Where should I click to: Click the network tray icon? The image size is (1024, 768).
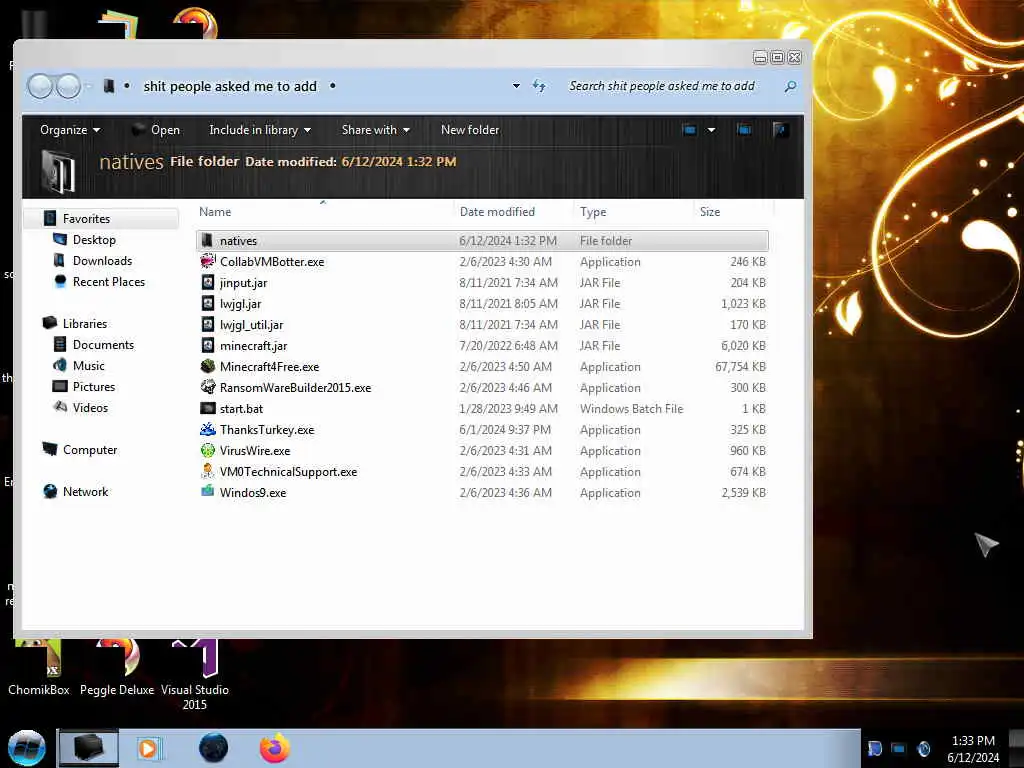coord(899,748)
